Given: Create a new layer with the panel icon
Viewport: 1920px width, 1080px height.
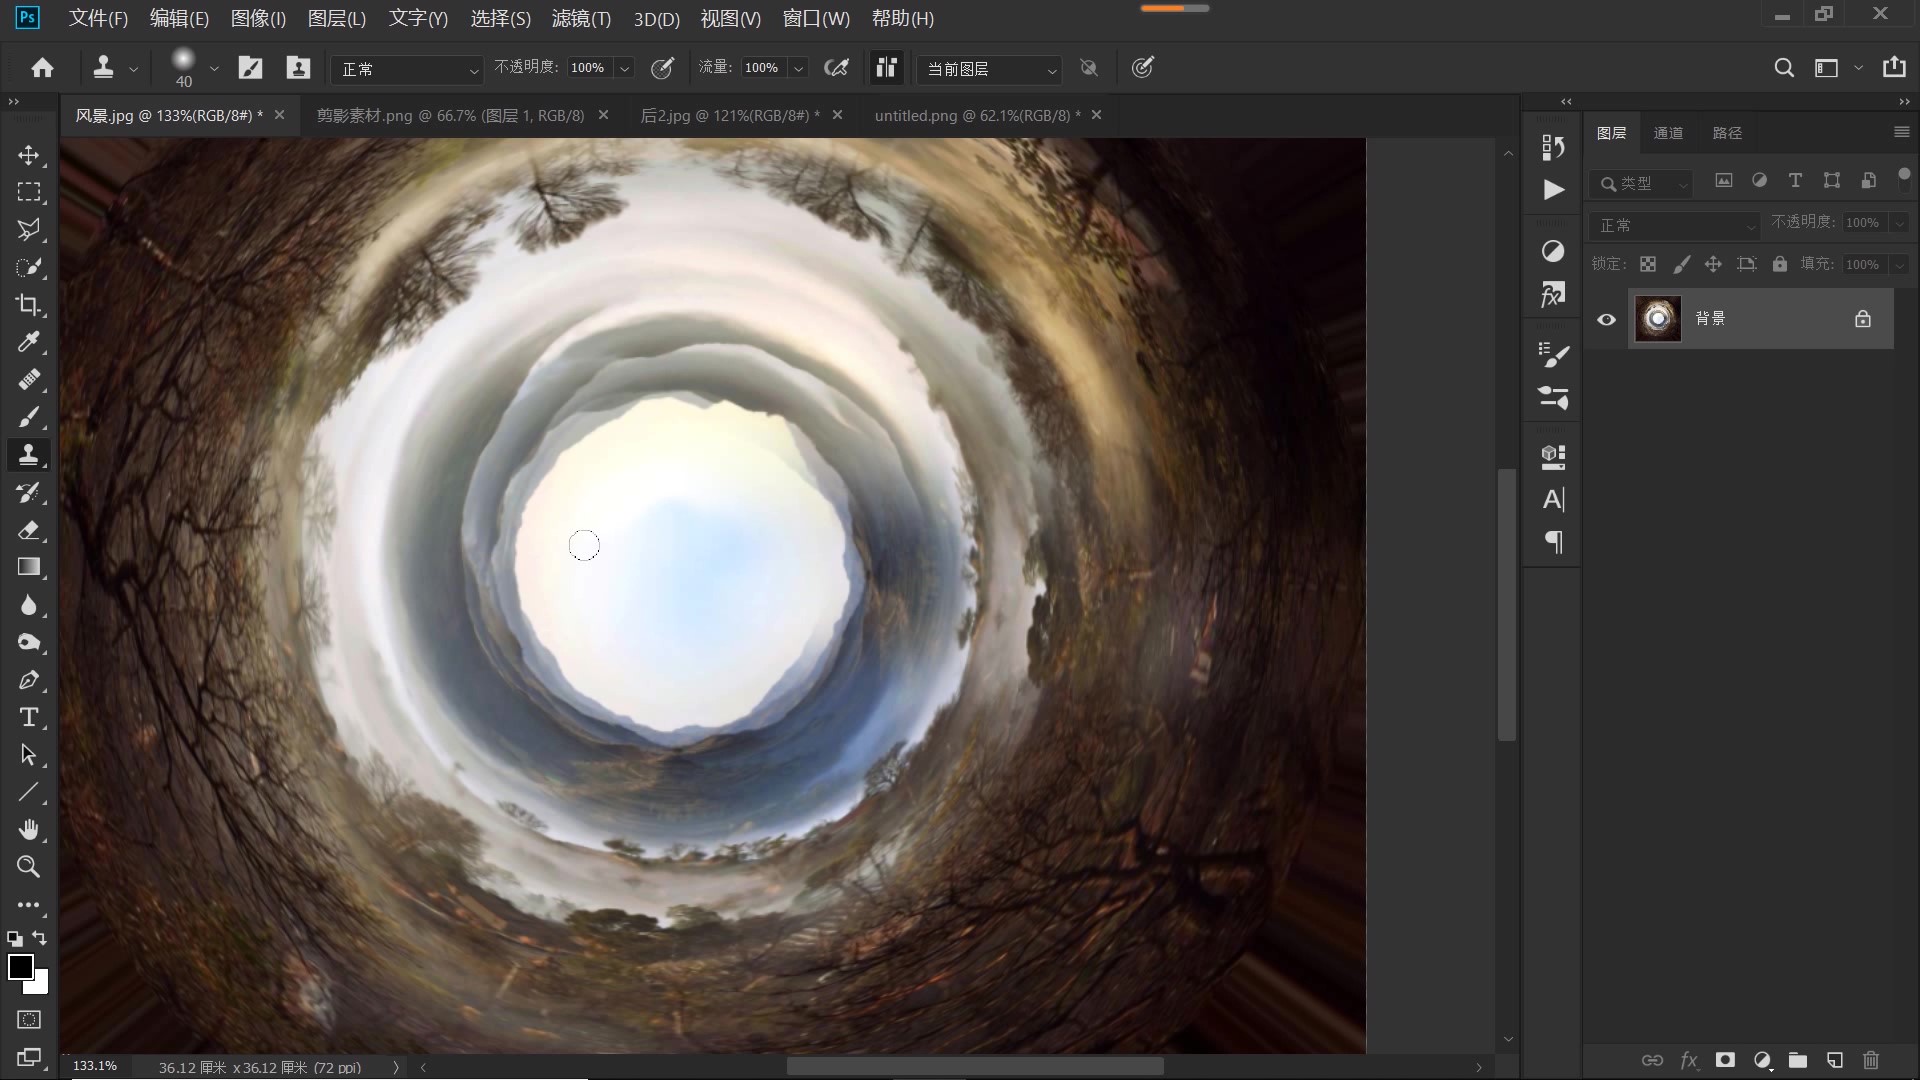Looking at the screenshot, I should pos(1834,1060).
